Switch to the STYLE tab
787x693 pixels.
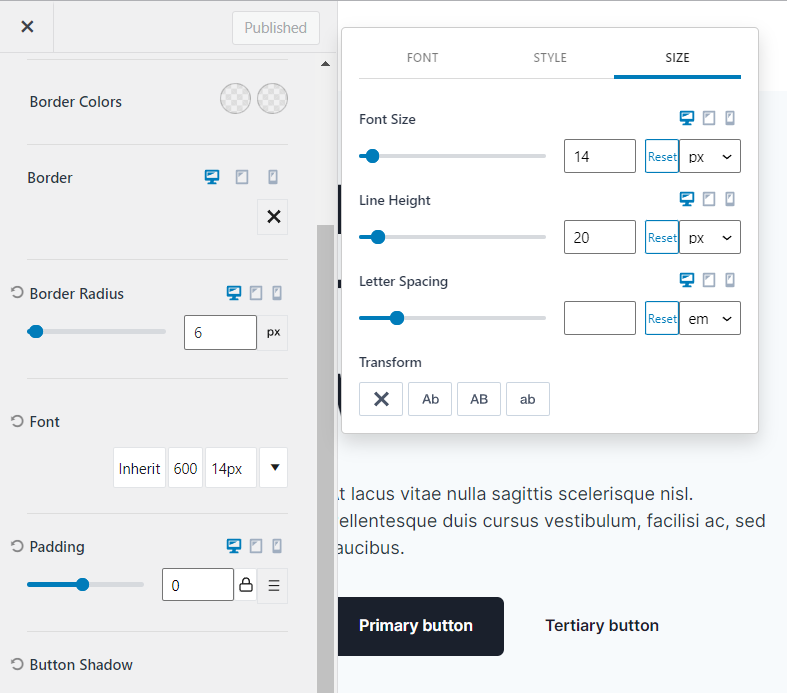click(x=550, y=58)
